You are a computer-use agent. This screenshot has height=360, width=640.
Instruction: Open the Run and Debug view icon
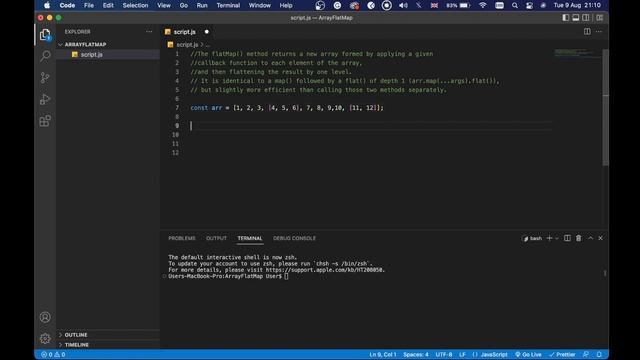tap(45, 99)
